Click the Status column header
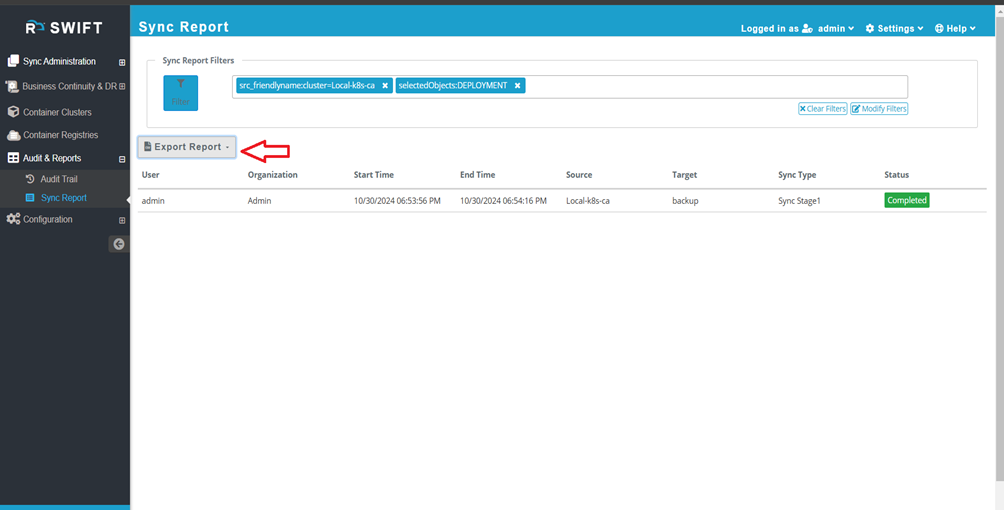 (x=896, y=175)
